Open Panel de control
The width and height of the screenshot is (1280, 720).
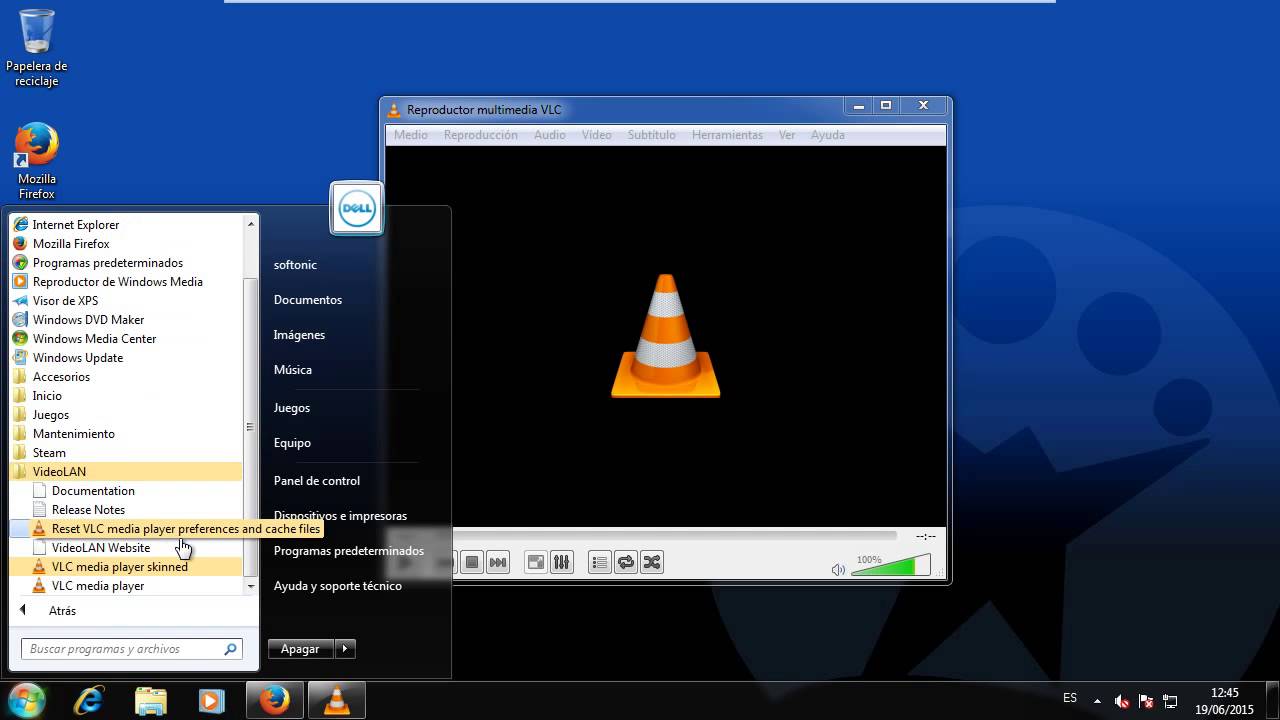[x=317, y=481]
